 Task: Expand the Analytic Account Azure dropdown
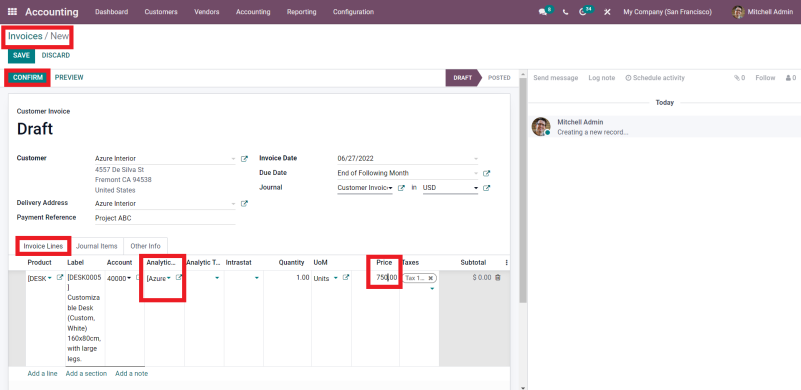169,278
